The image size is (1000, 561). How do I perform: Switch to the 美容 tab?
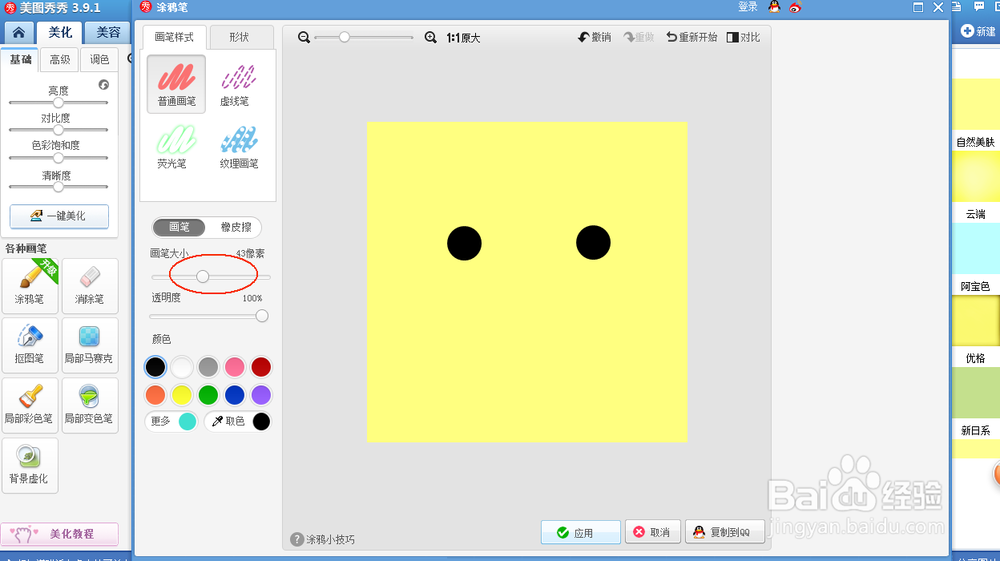[x=108, y=33]
